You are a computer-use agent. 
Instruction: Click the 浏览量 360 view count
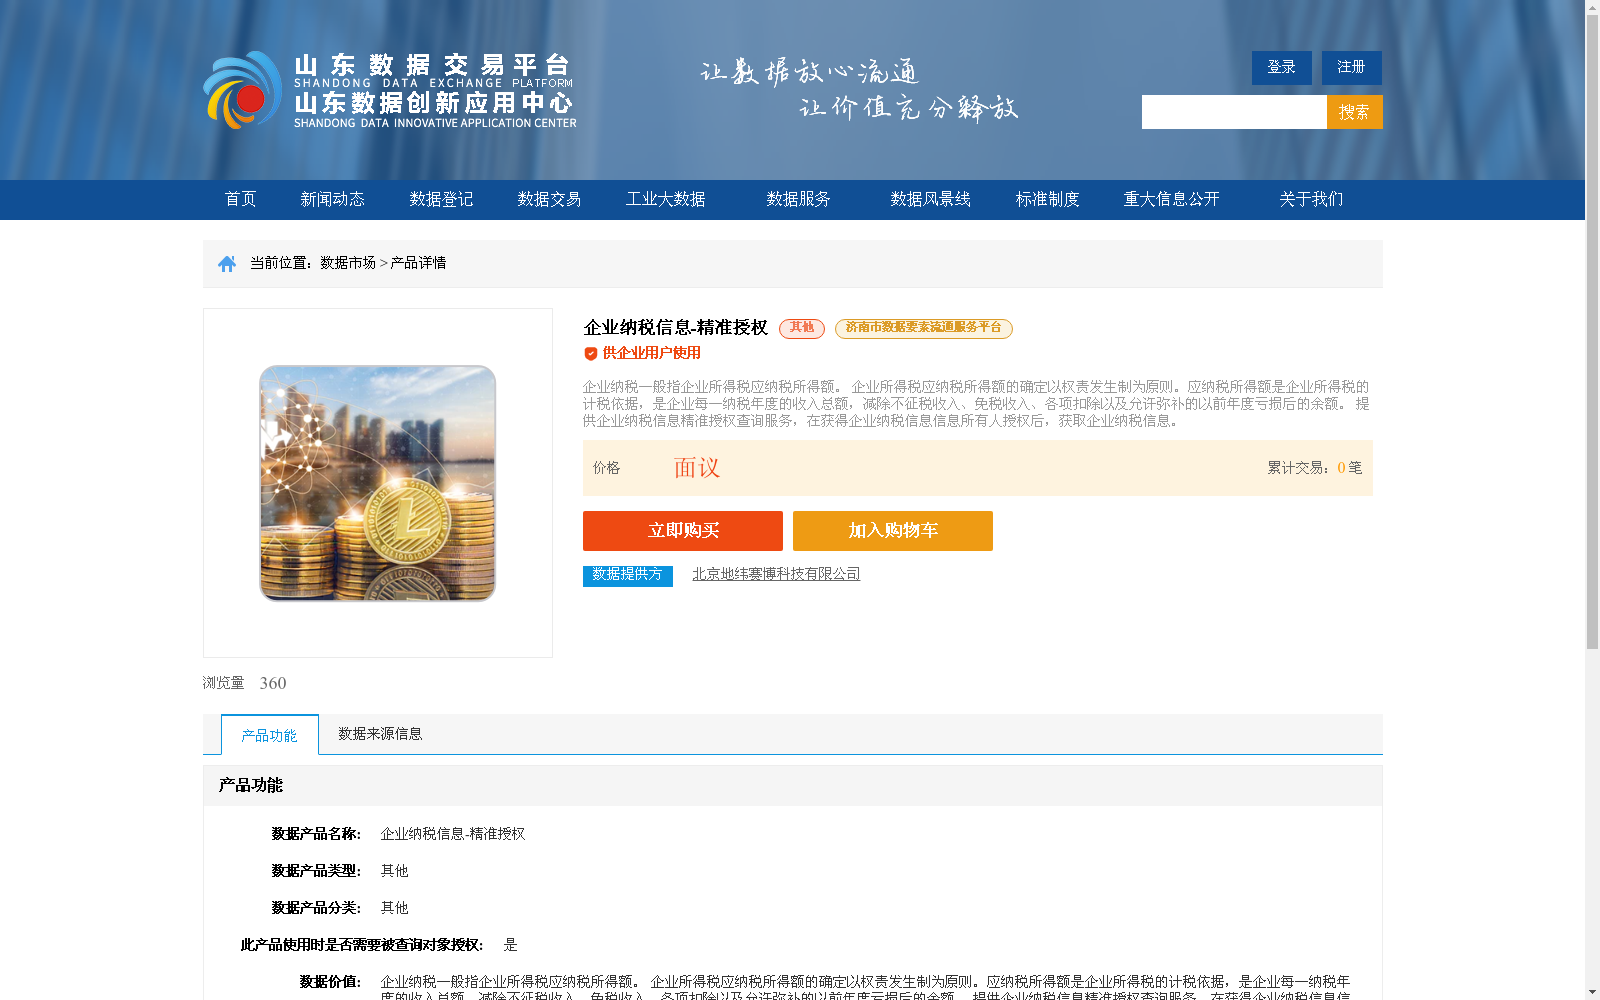(245, 683)
